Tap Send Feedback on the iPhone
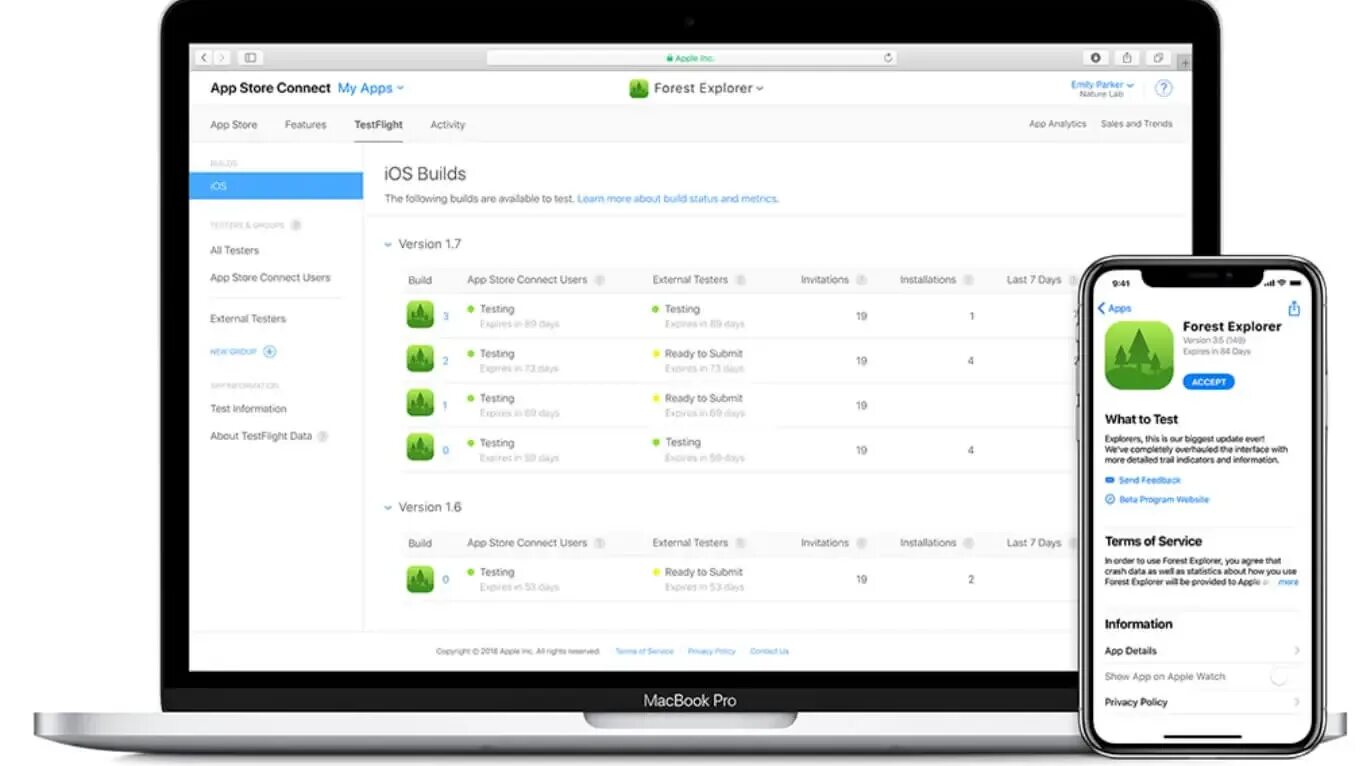 click(x=1143, y=480)
